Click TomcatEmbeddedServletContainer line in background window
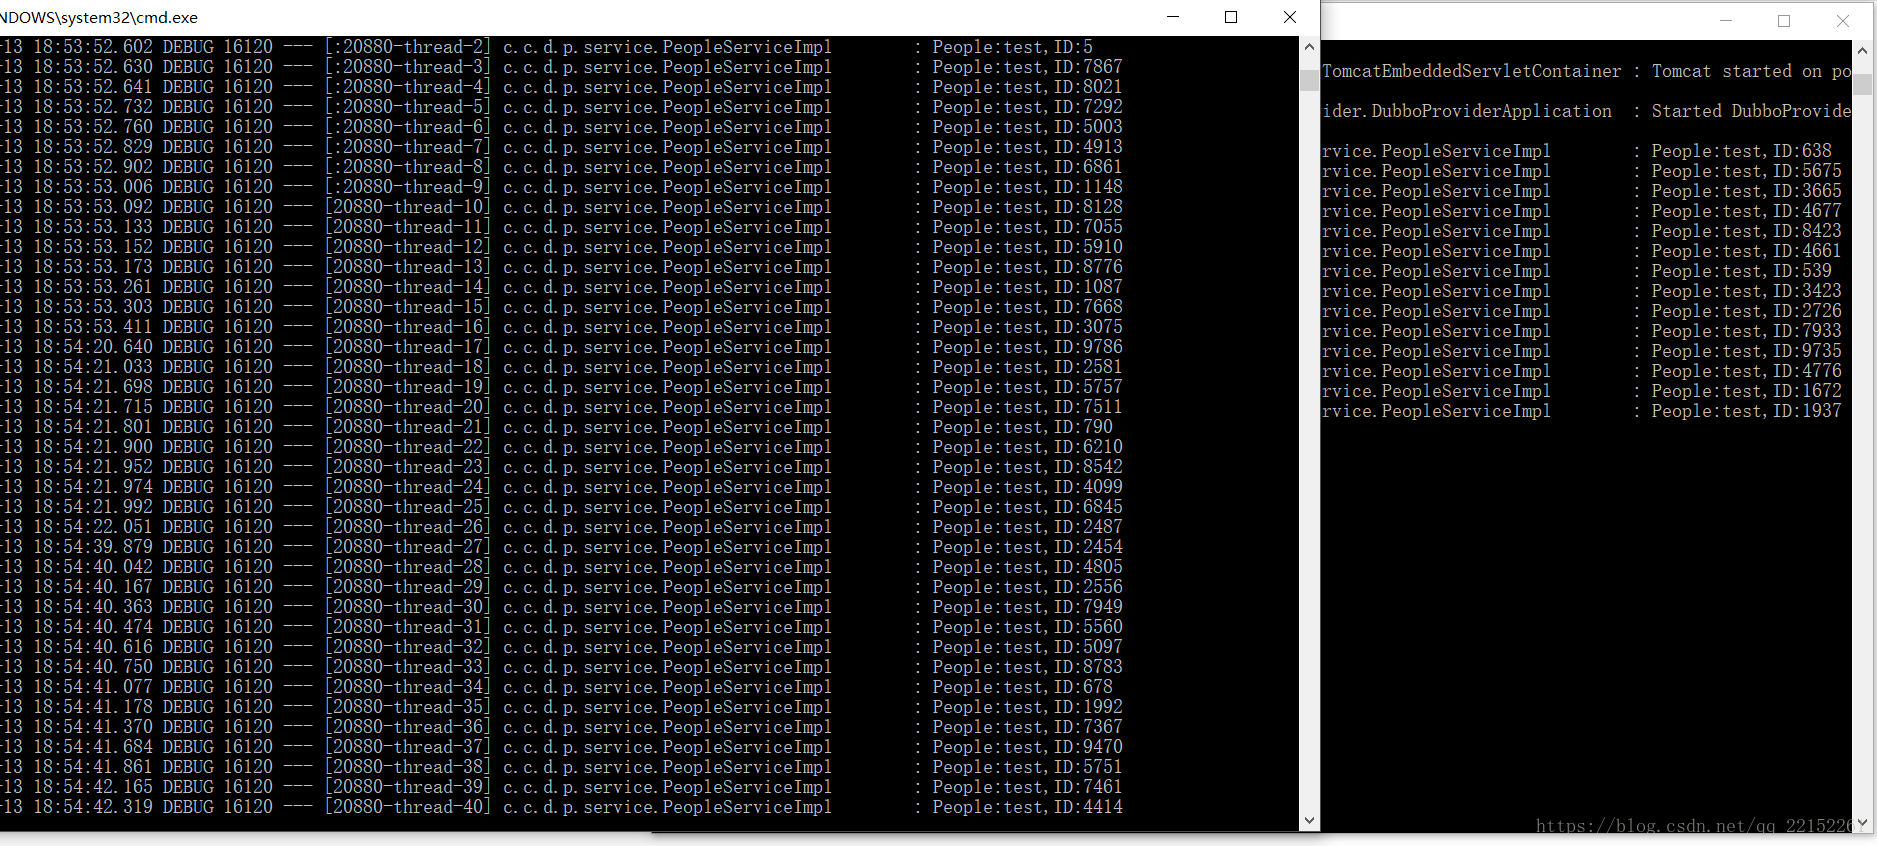Viewport: 1877px width, 846px height. [x=1586, y=71]
